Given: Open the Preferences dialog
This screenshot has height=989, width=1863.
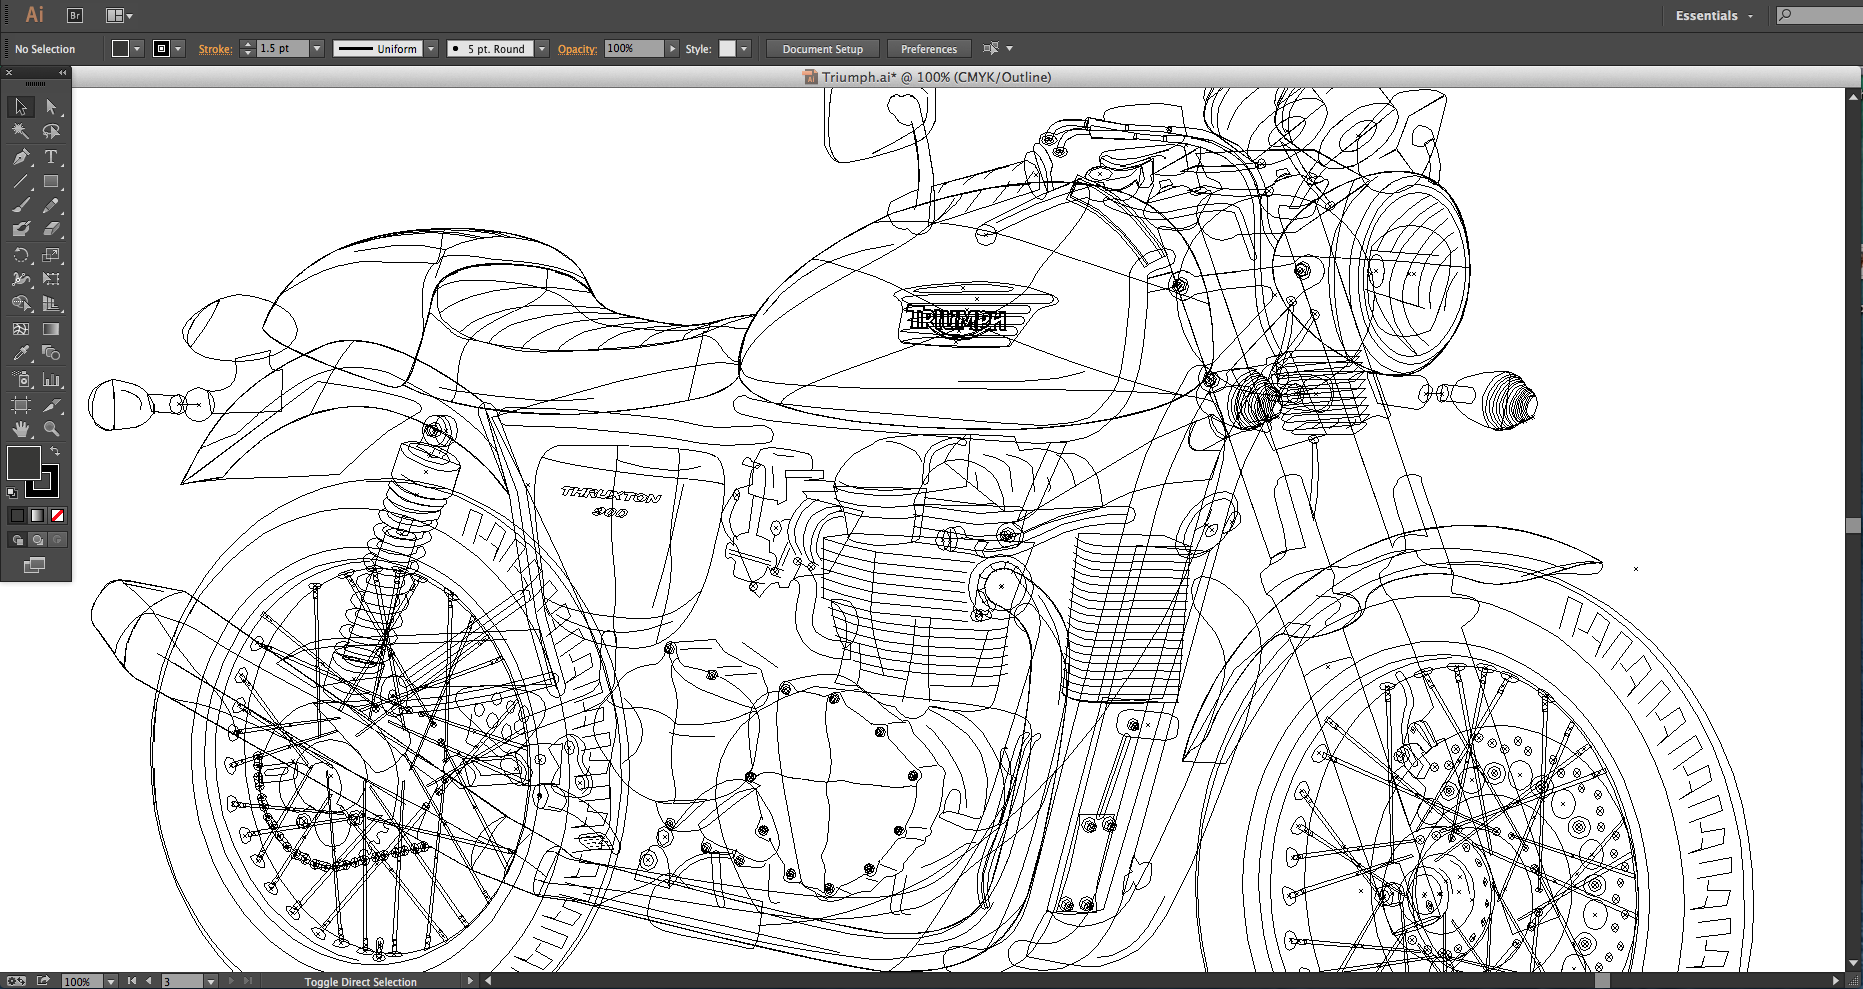Looking at the screenshot, I should click(x=928, y=48).
